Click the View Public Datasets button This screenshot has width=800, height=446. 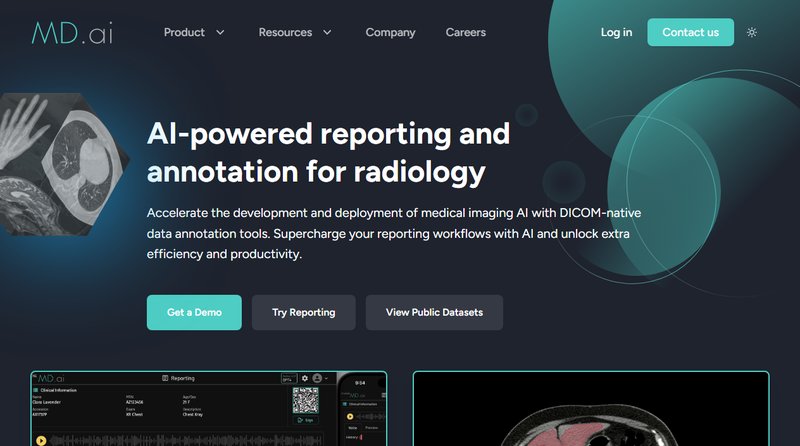pyautogui.click(x=434, y=312)
